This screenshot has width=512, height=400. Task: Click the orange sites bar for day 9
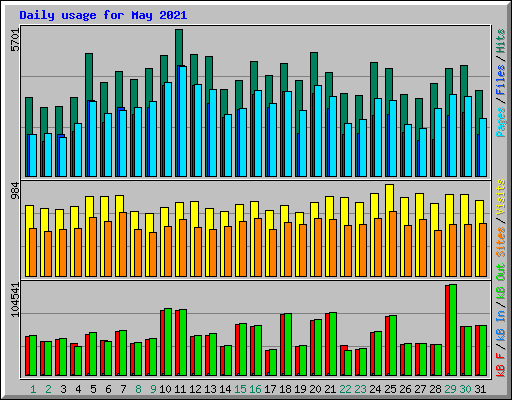tap(153, 254)
